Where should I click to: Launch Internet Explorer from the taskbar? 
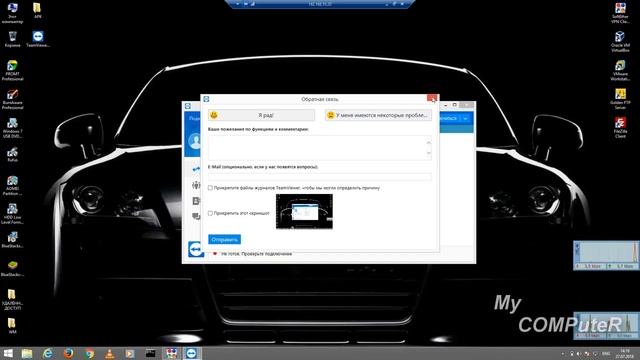tap(48, 353)
